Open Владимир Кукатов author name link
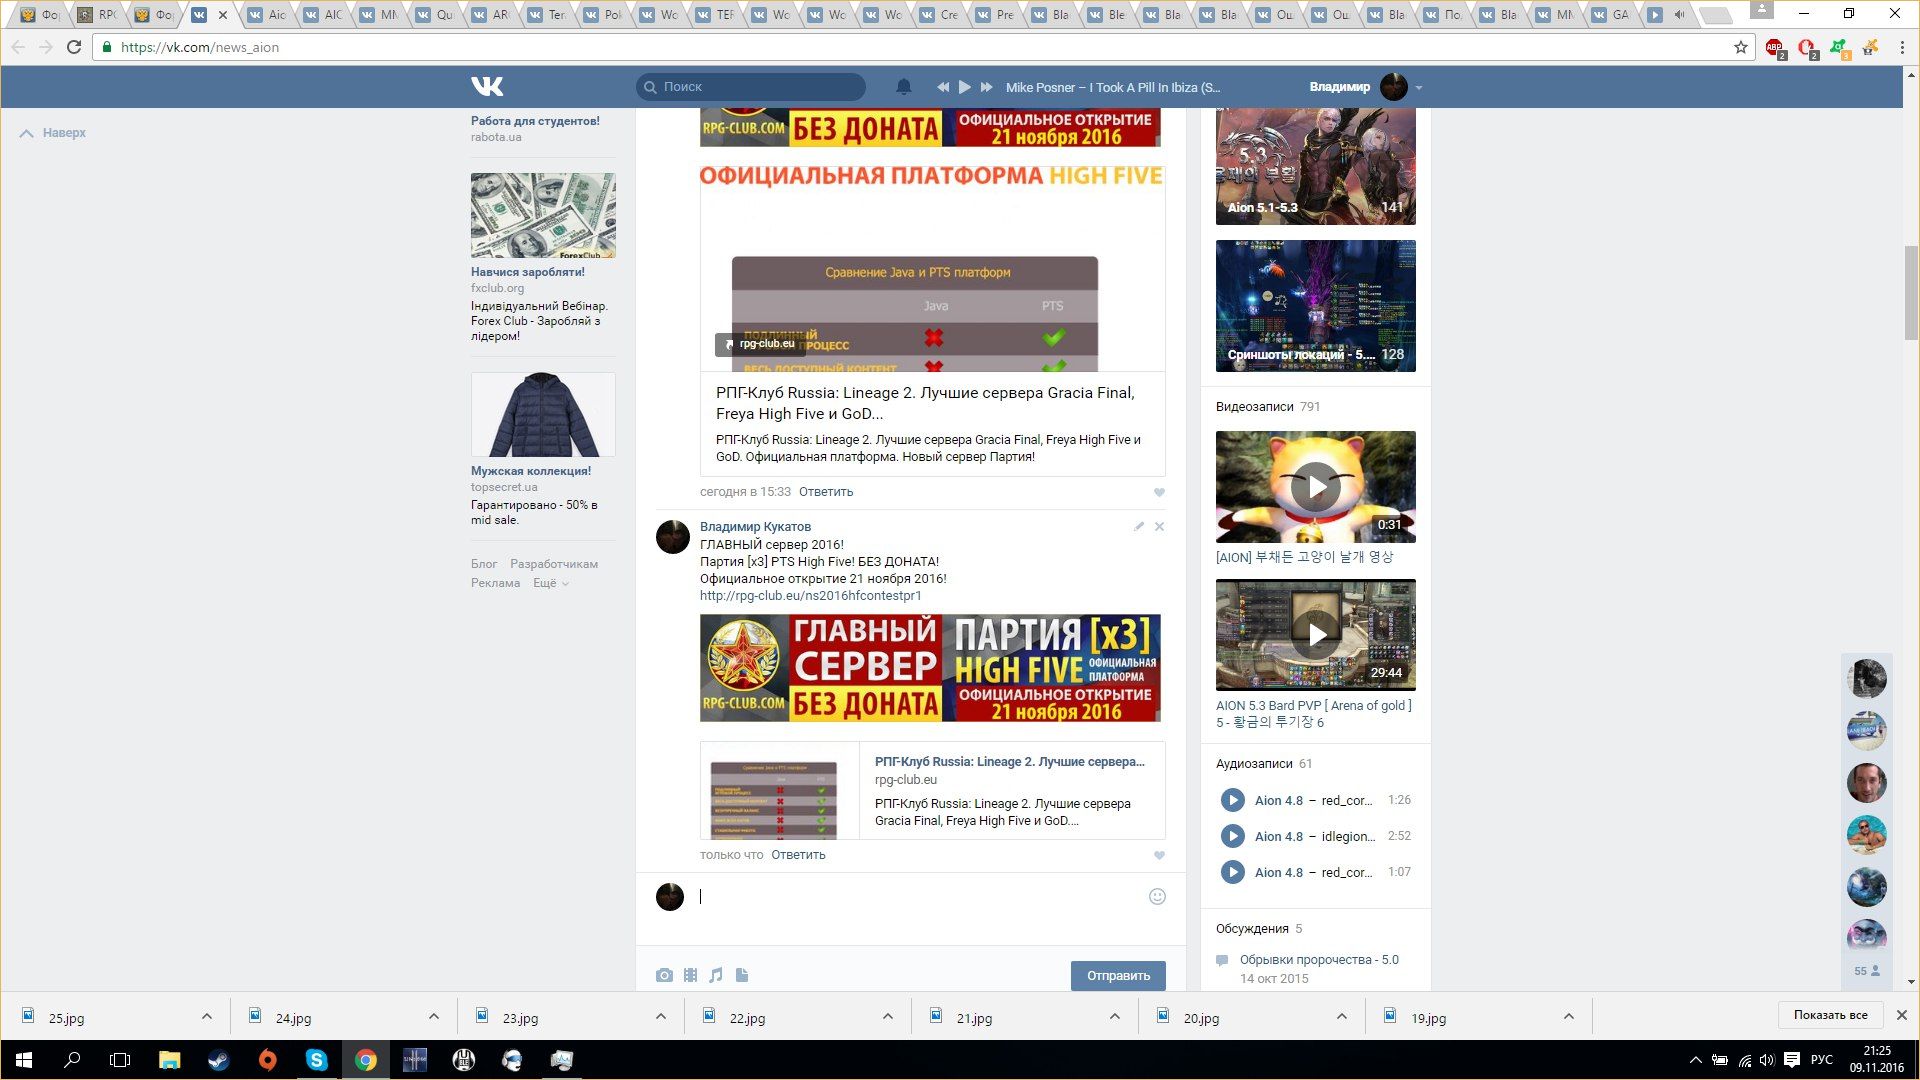Screen dimensions: 1920x1080 pyautogui.click(x=755, y=527)
